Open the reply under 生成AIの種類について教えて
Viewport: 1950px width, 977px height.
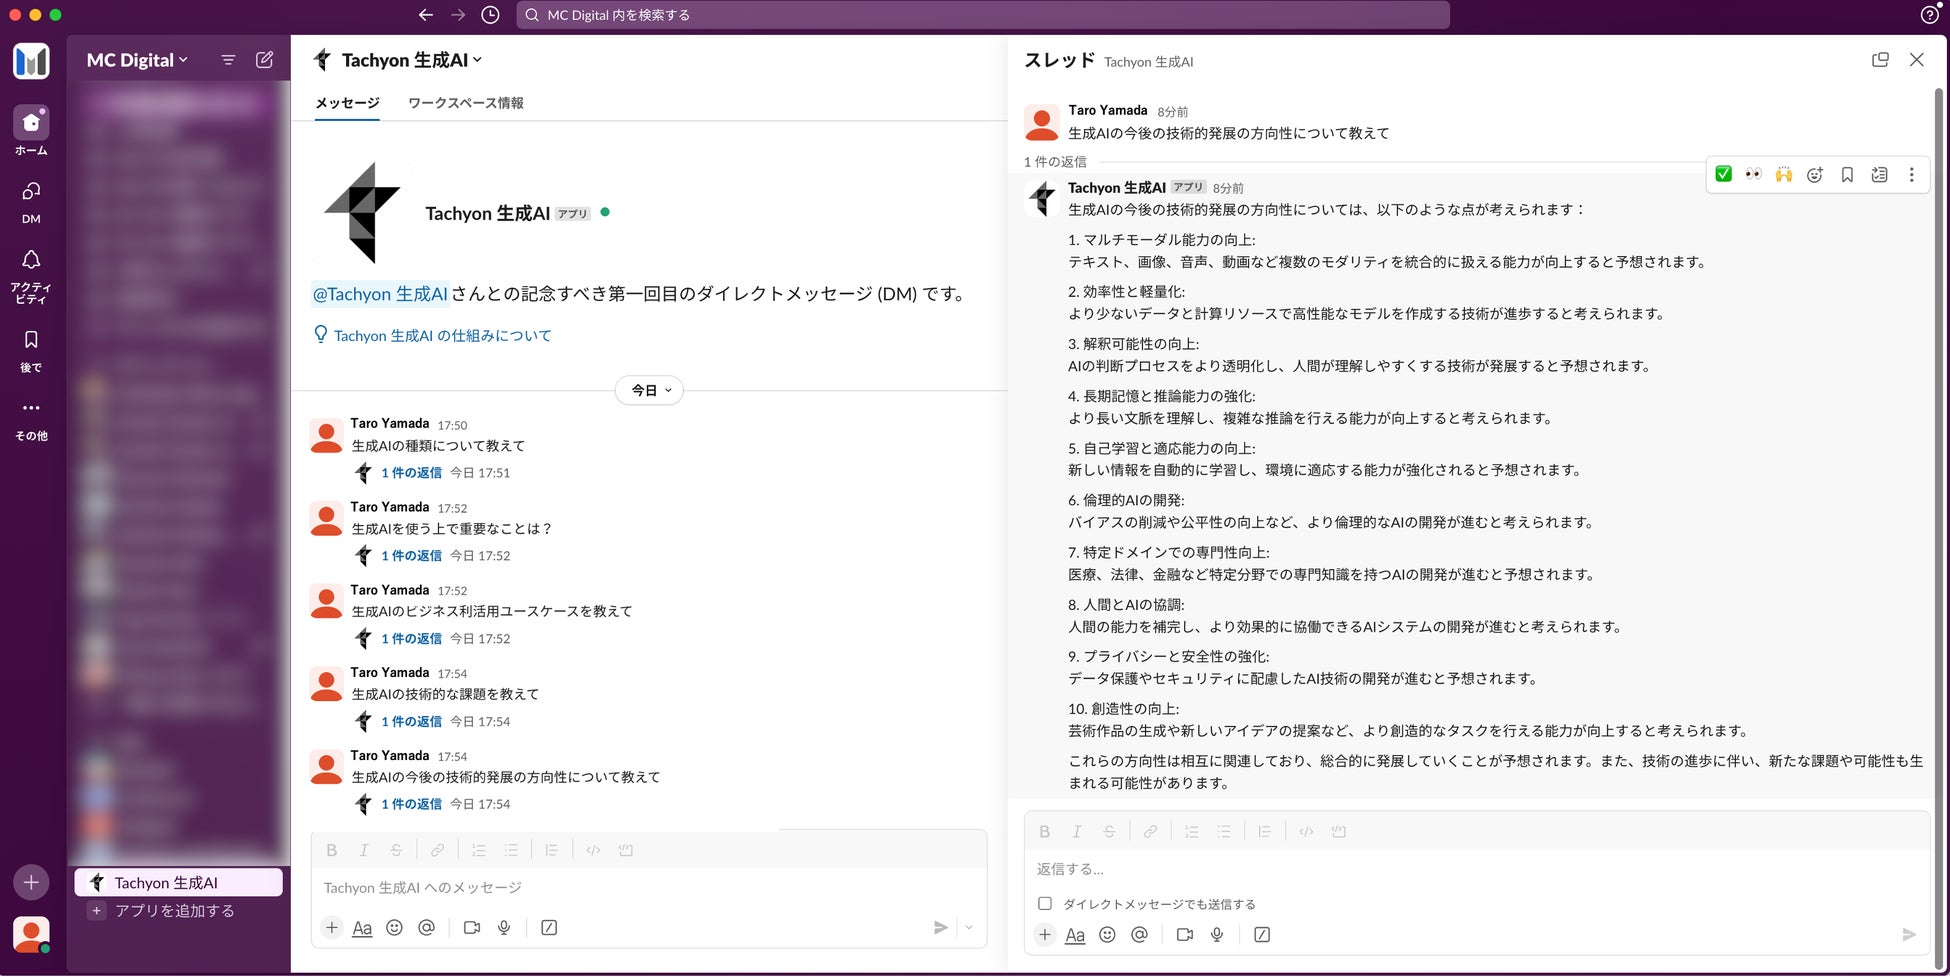click(411, 472)
